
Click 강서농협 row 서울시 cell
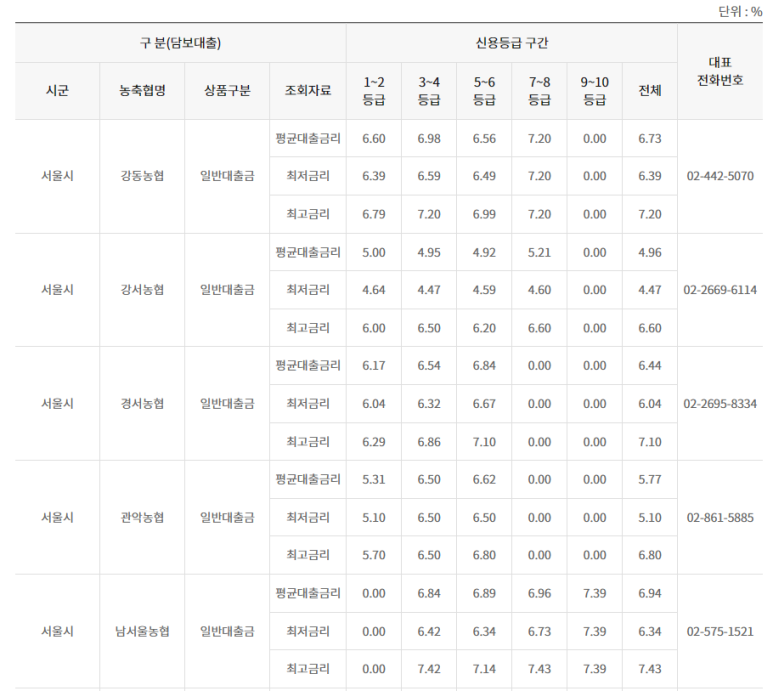57,290
